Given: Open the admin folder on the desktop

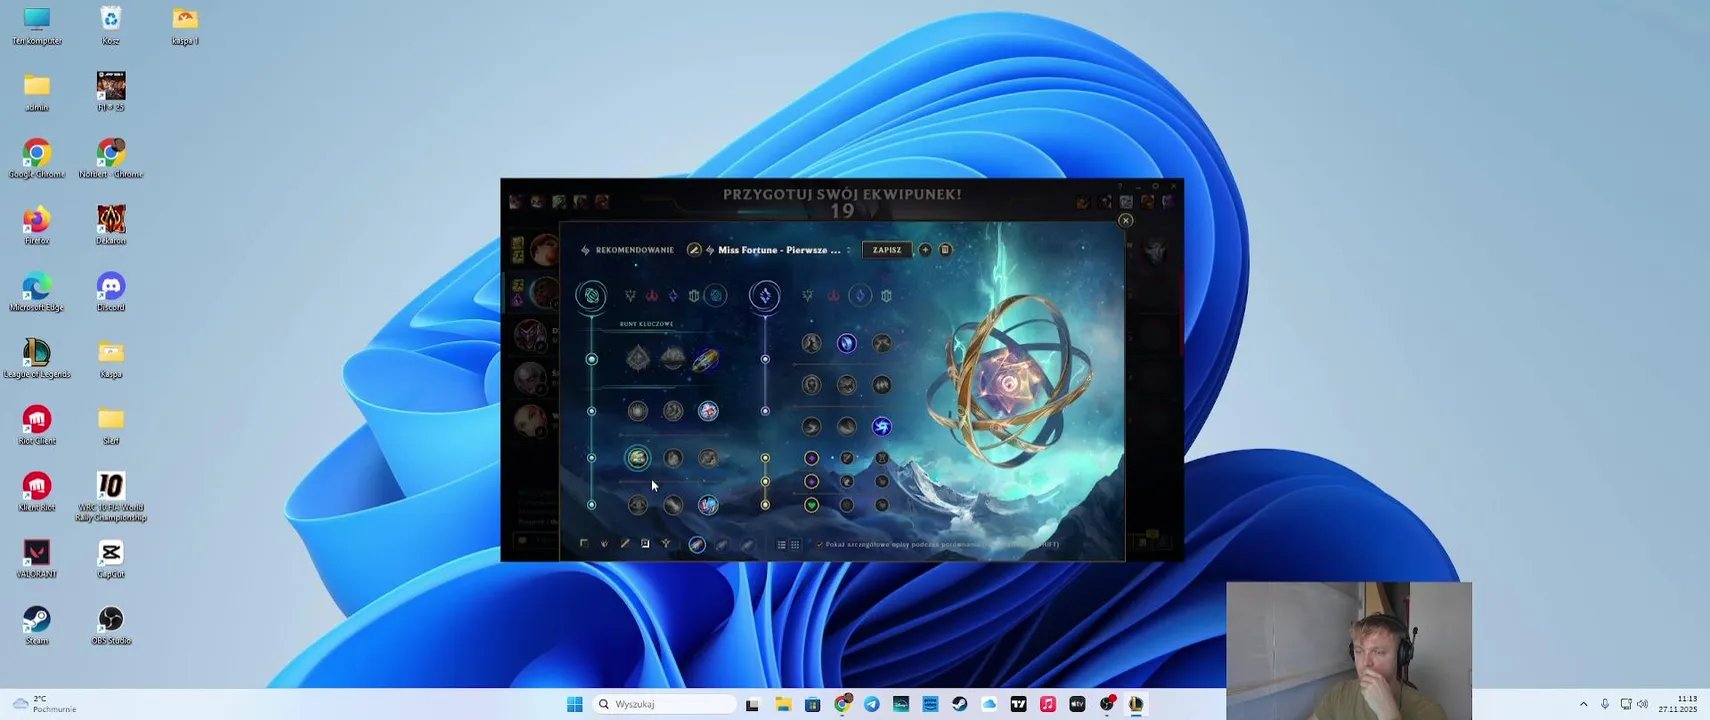Looking at the screenshot, I should [x=37, y=92].
